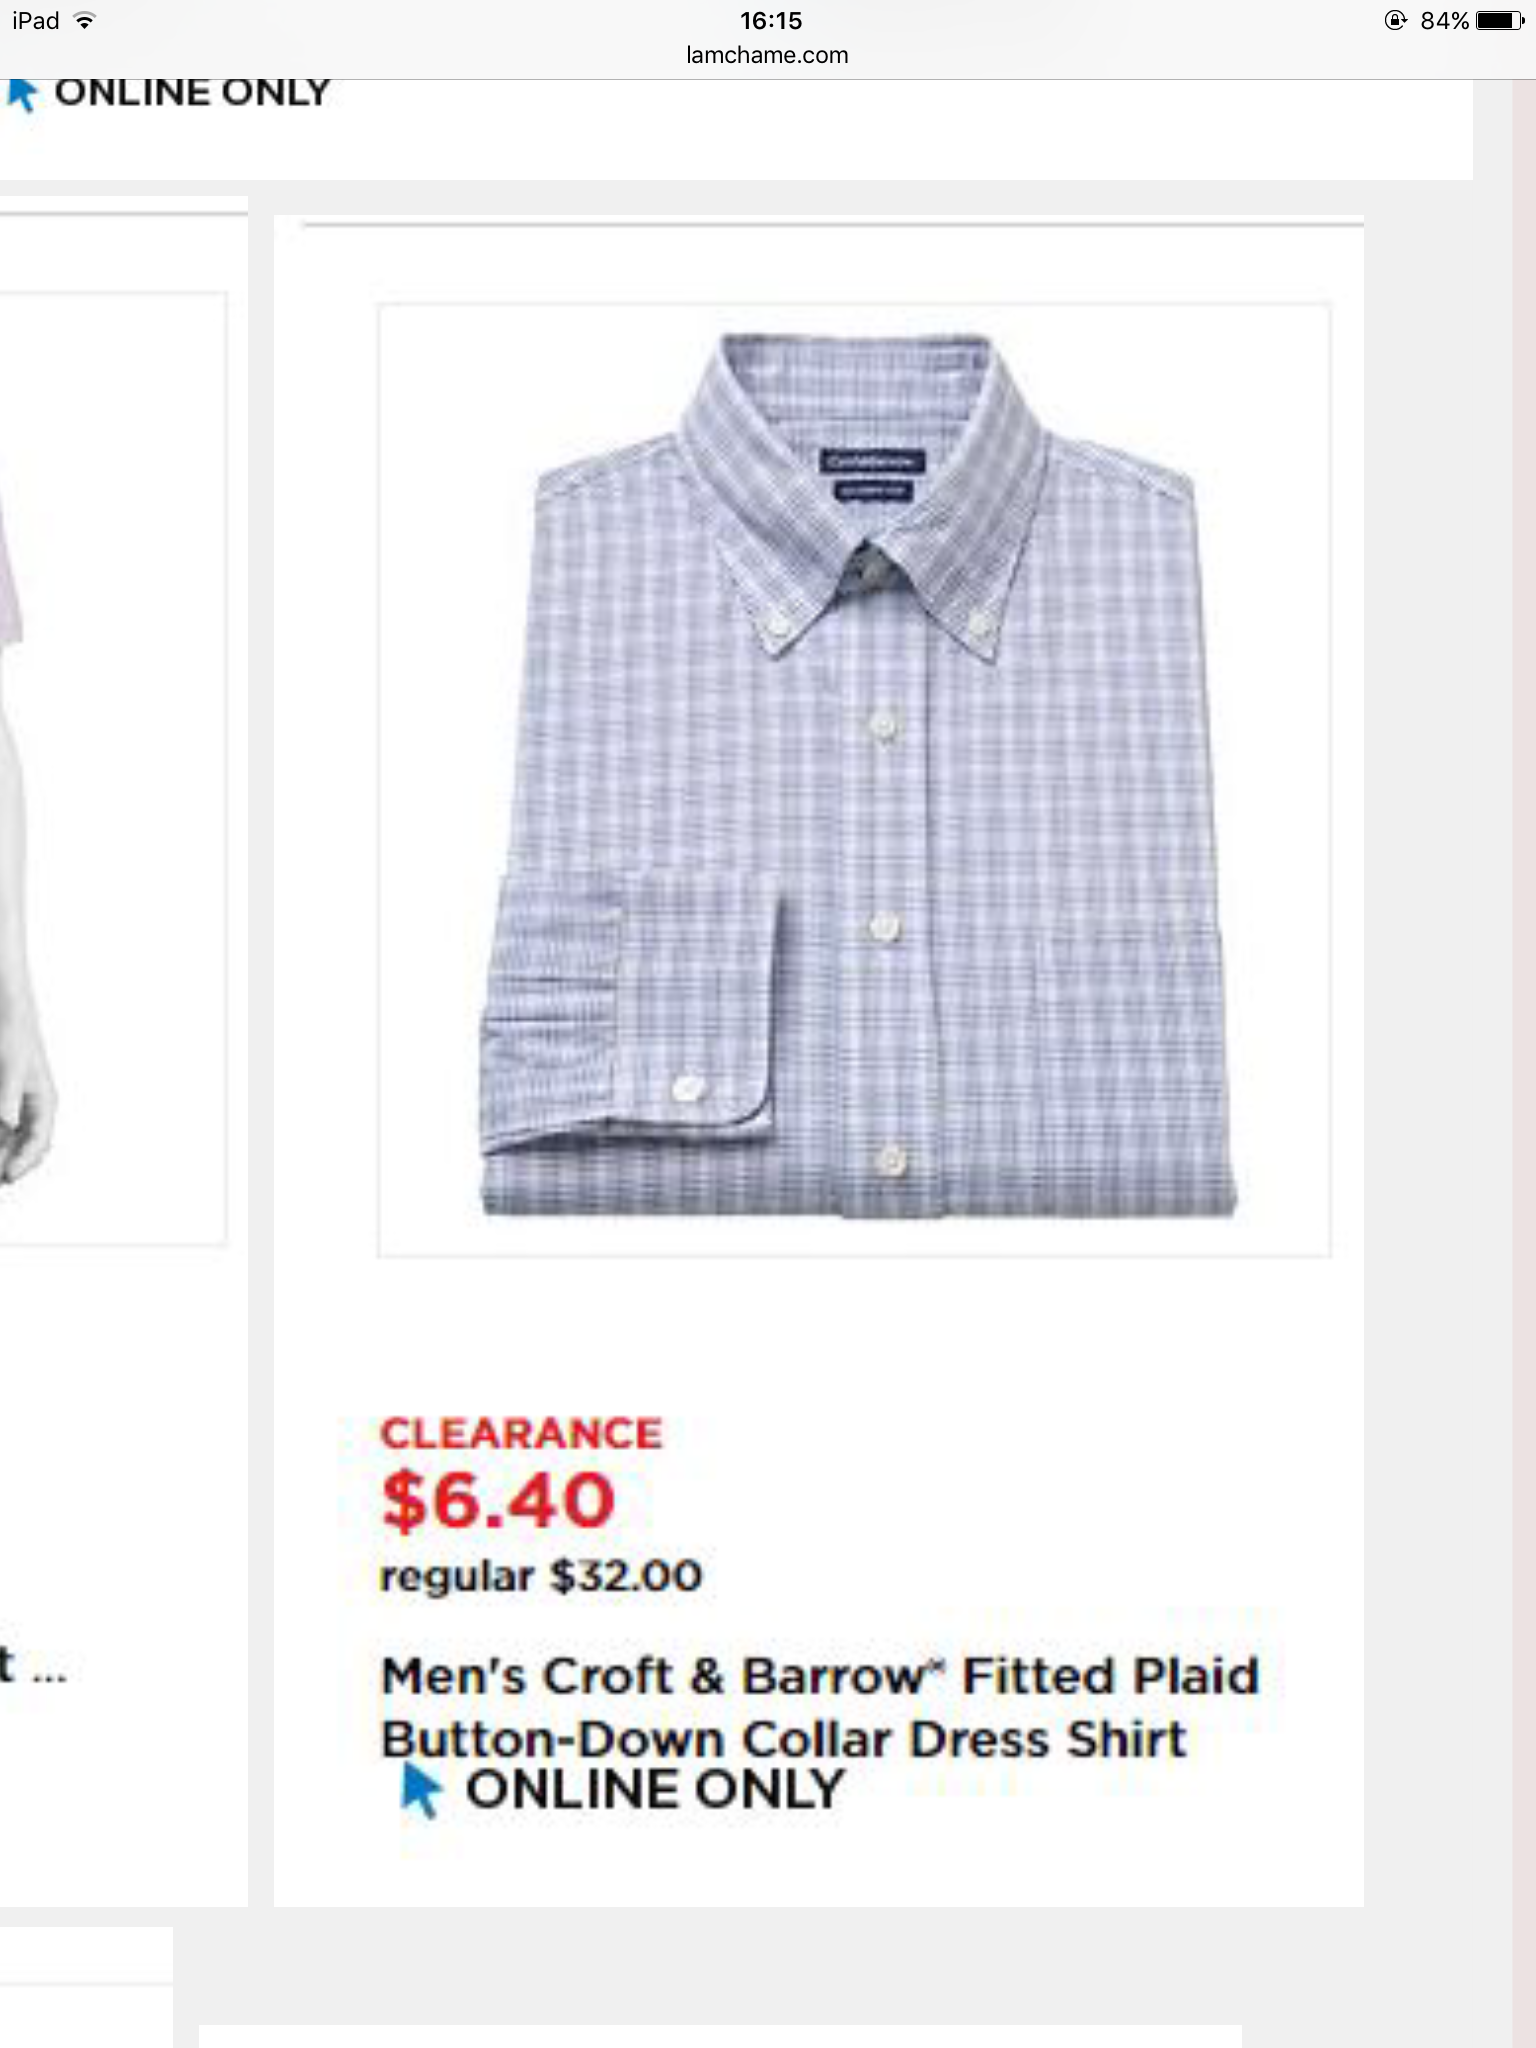Click blue cursor icon below the shirt title

pos(421,1790)
